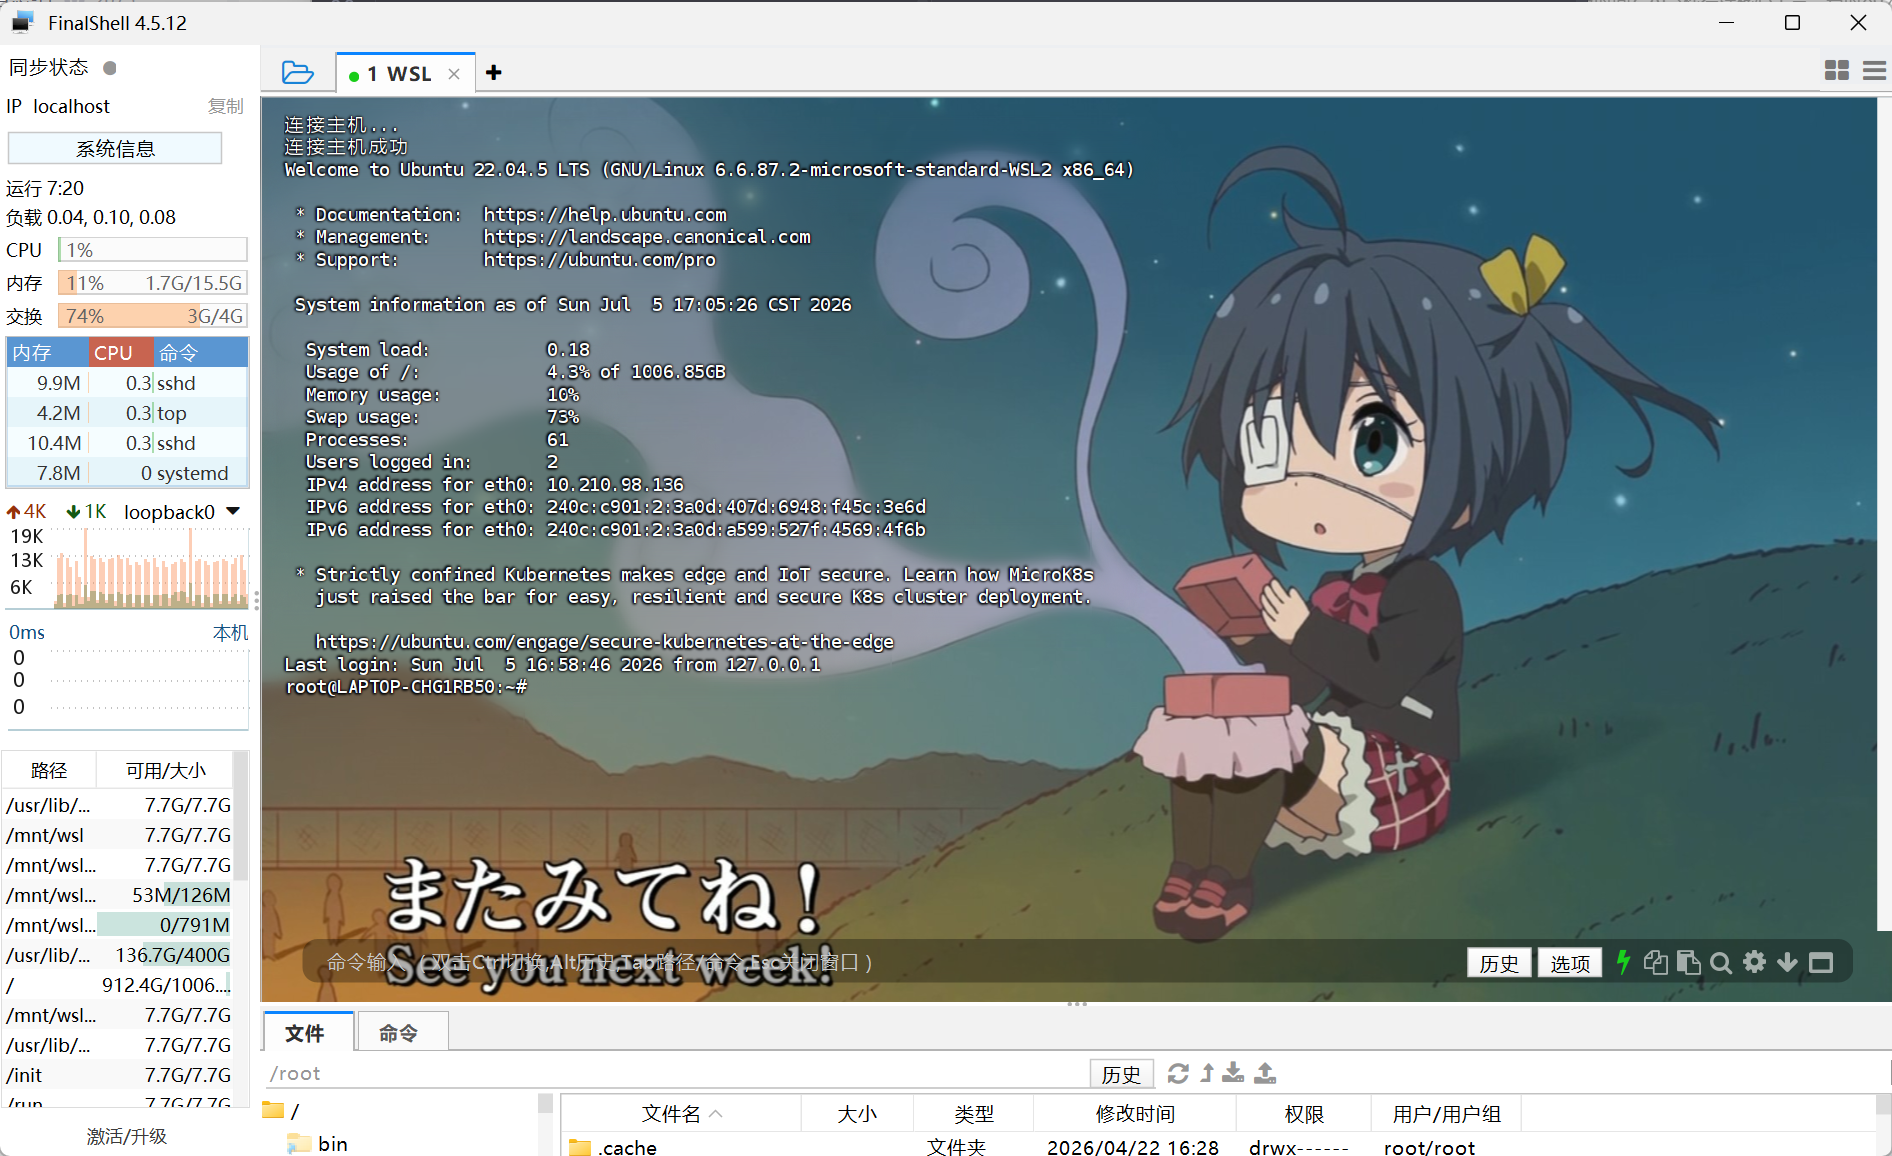Click the 本机 ping target label
Screen dimensions: 1892x1156
(x=230, y=633)
